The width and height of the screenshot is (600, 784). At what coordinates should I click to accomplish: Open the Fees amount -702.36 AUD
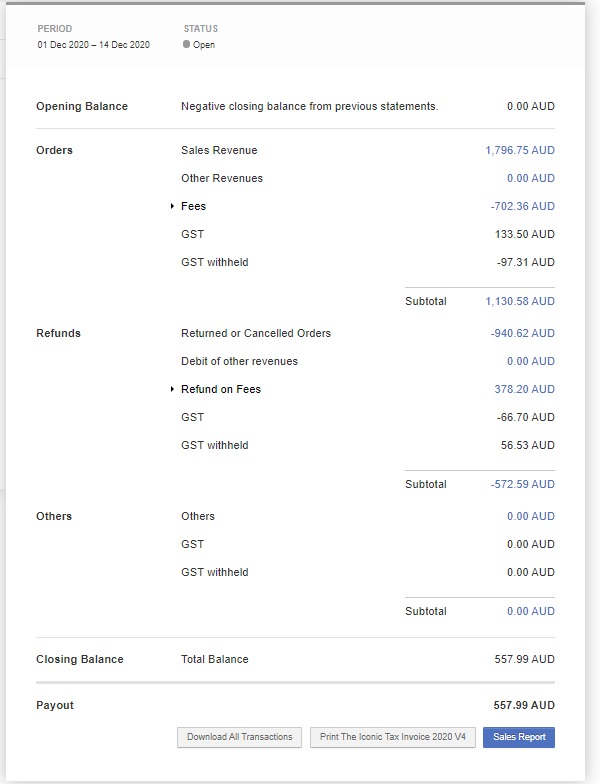click(x=522, y=206)
